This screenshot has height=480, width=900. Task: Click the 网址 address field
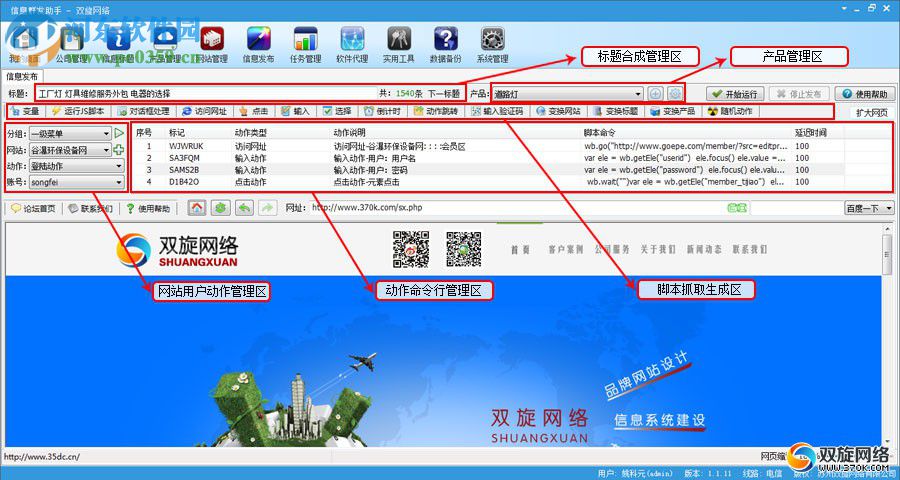point(517,208)
